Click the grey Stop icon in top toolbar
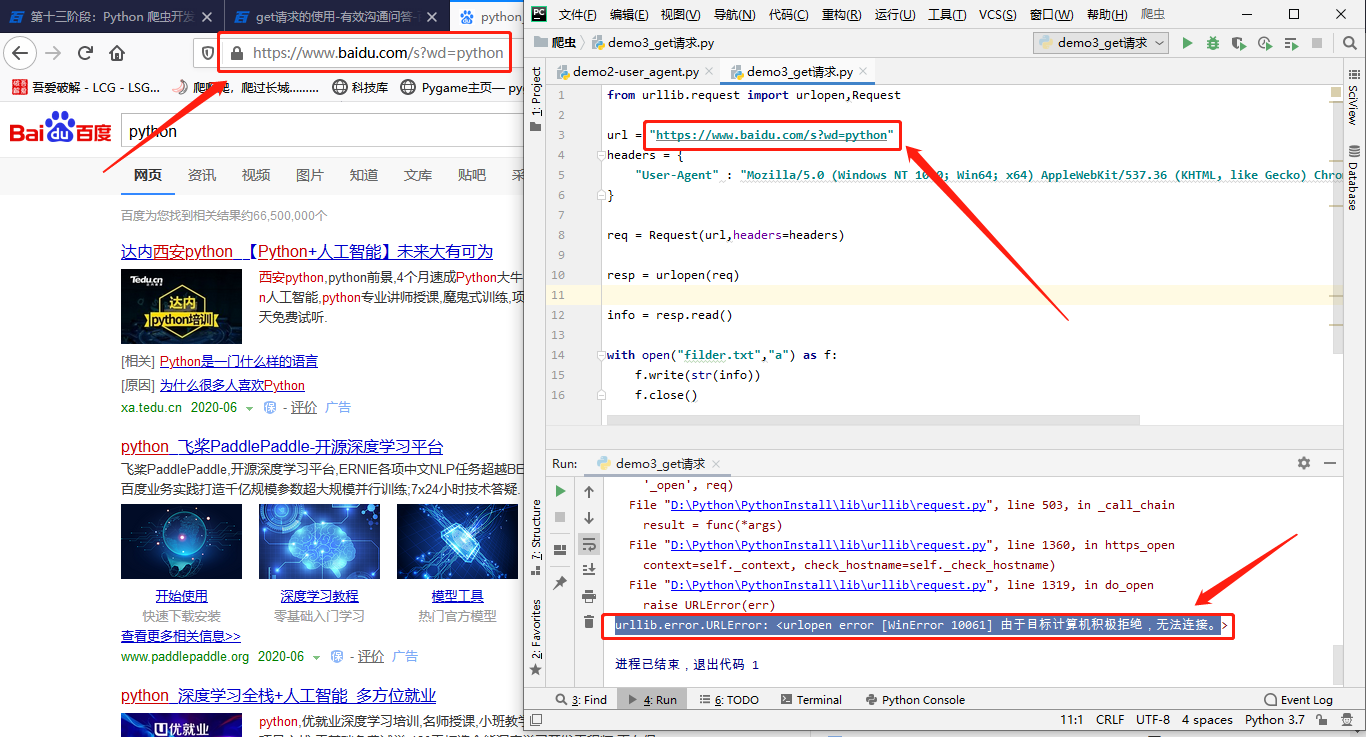 click(x=1317, y=43)
